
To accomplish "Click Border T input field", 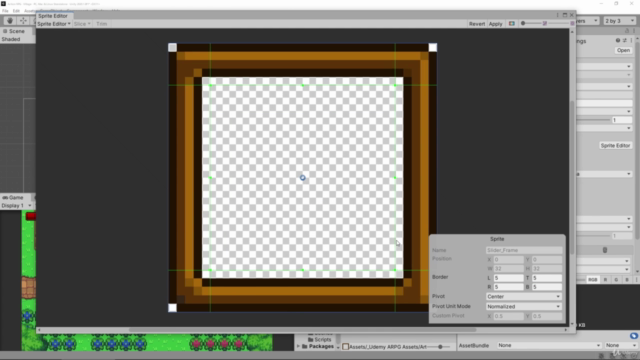I will click(547, 278).
